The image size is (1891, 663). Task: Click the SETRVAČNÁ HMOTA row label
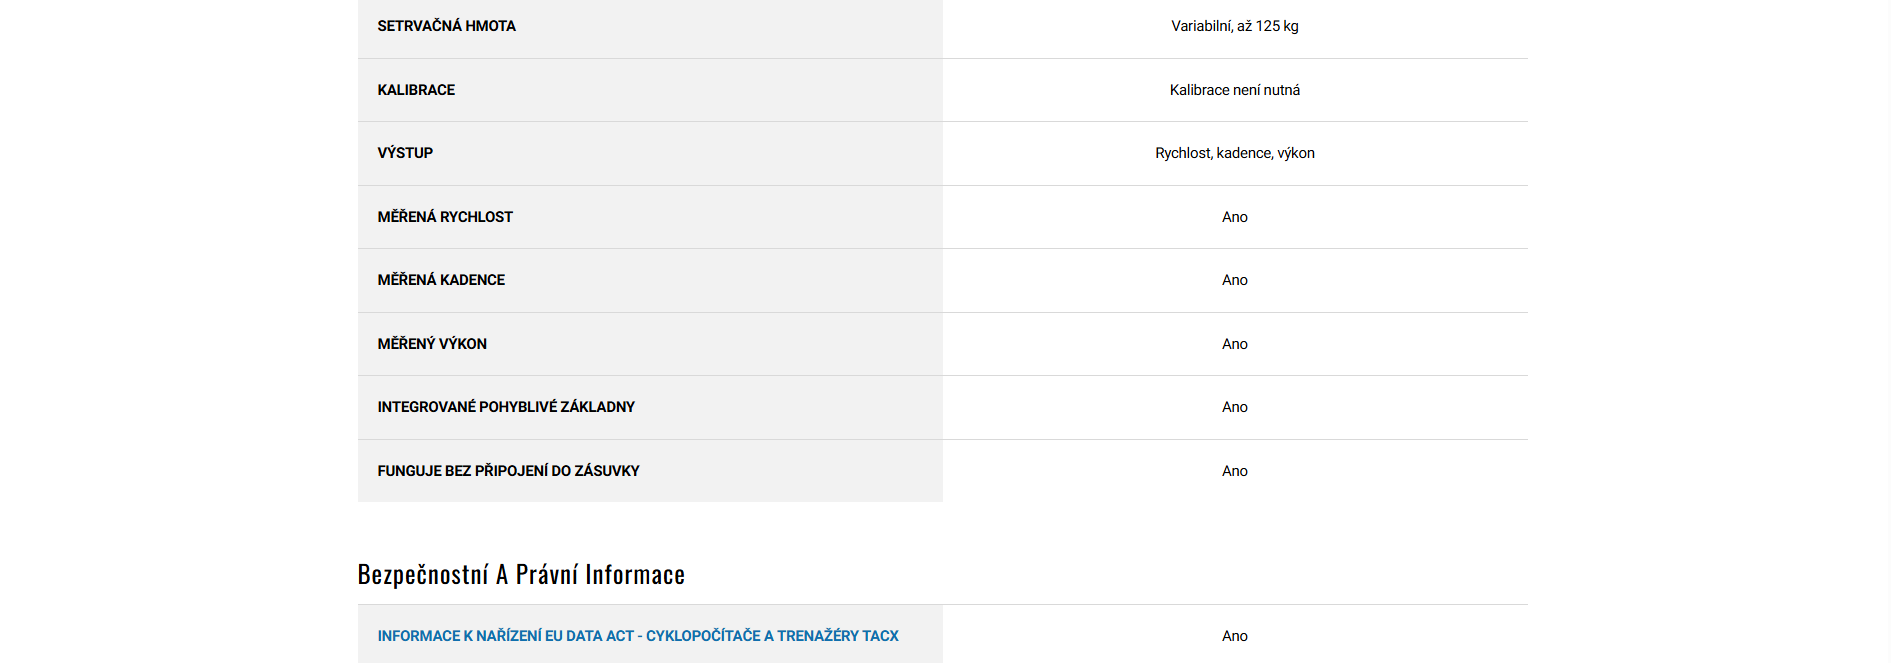tap(446, 26)
